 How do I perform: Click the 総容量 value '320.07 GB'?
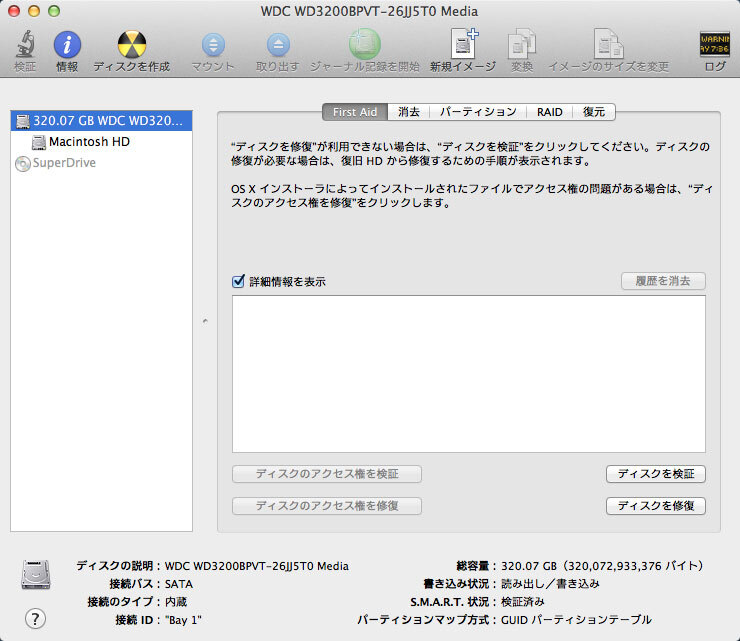[529, 566]
